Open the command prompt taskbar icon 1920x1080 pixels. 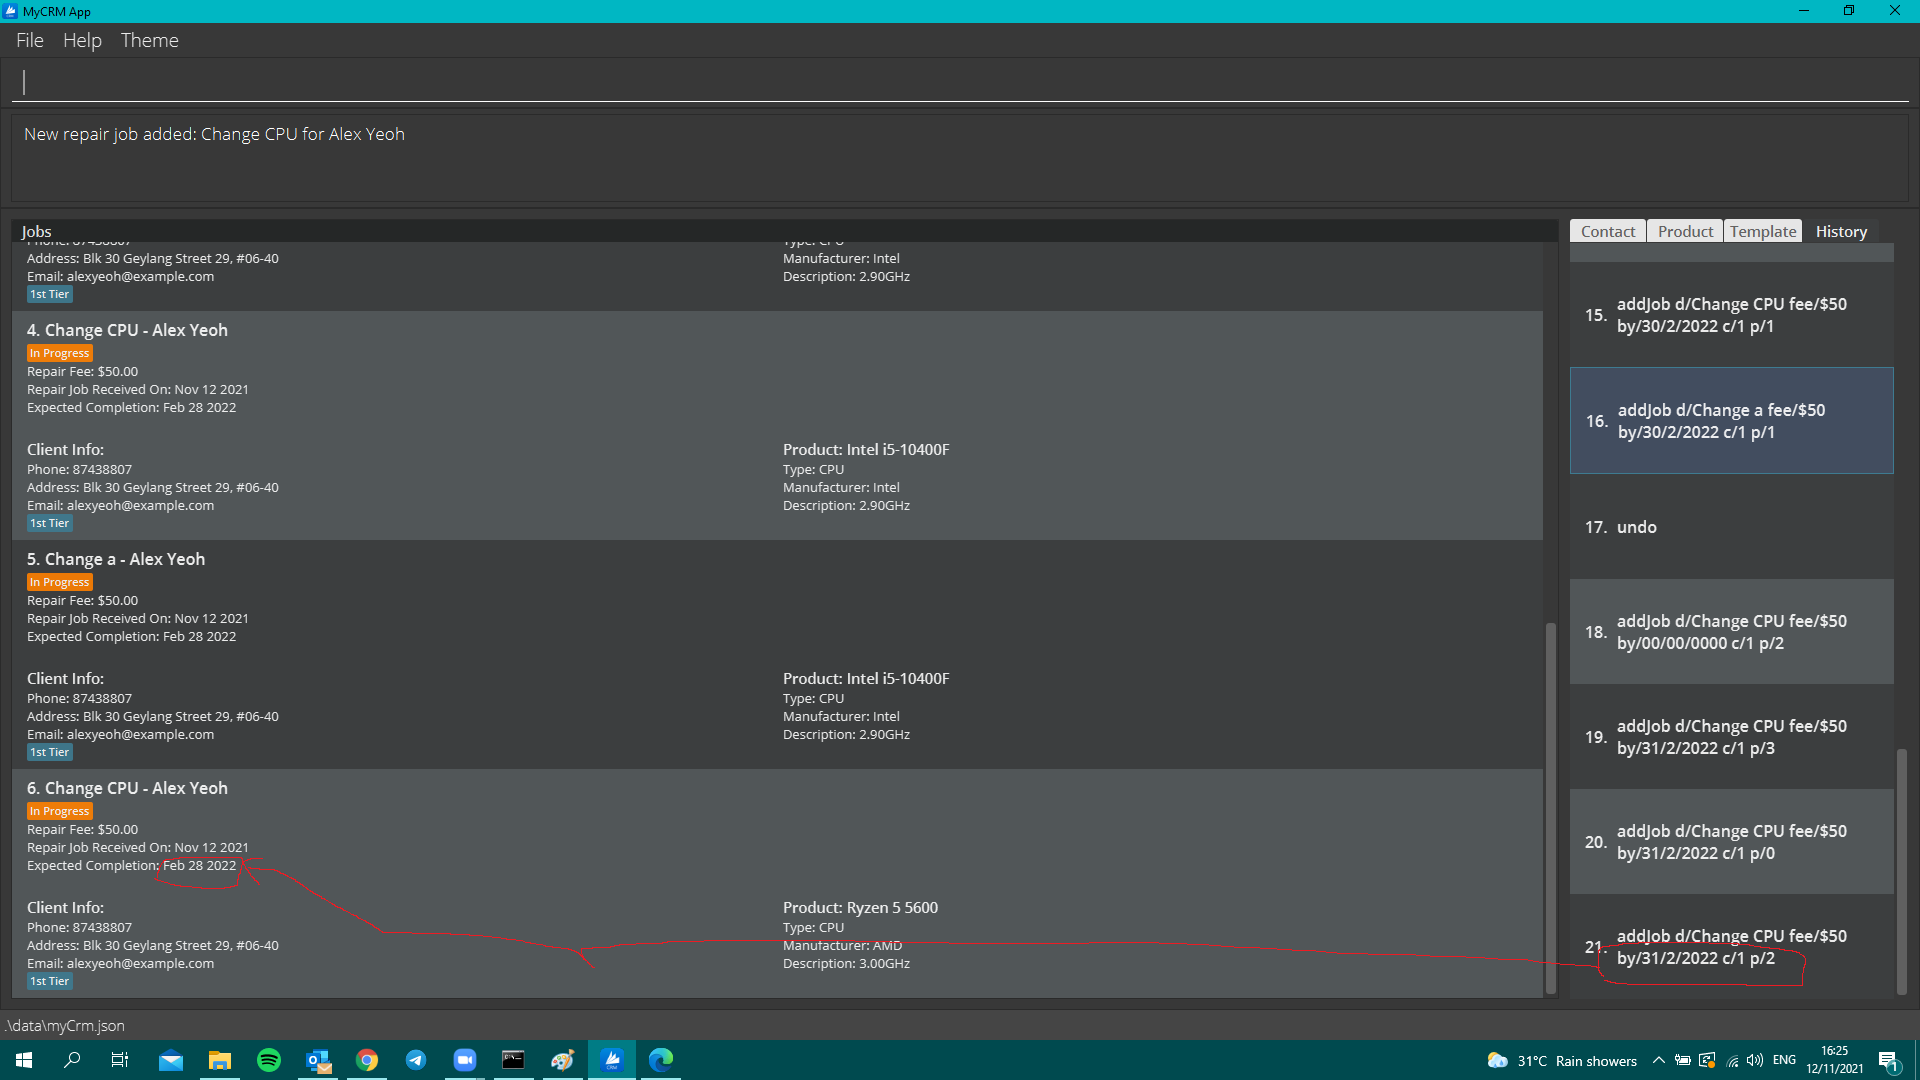click(513, 1060)
